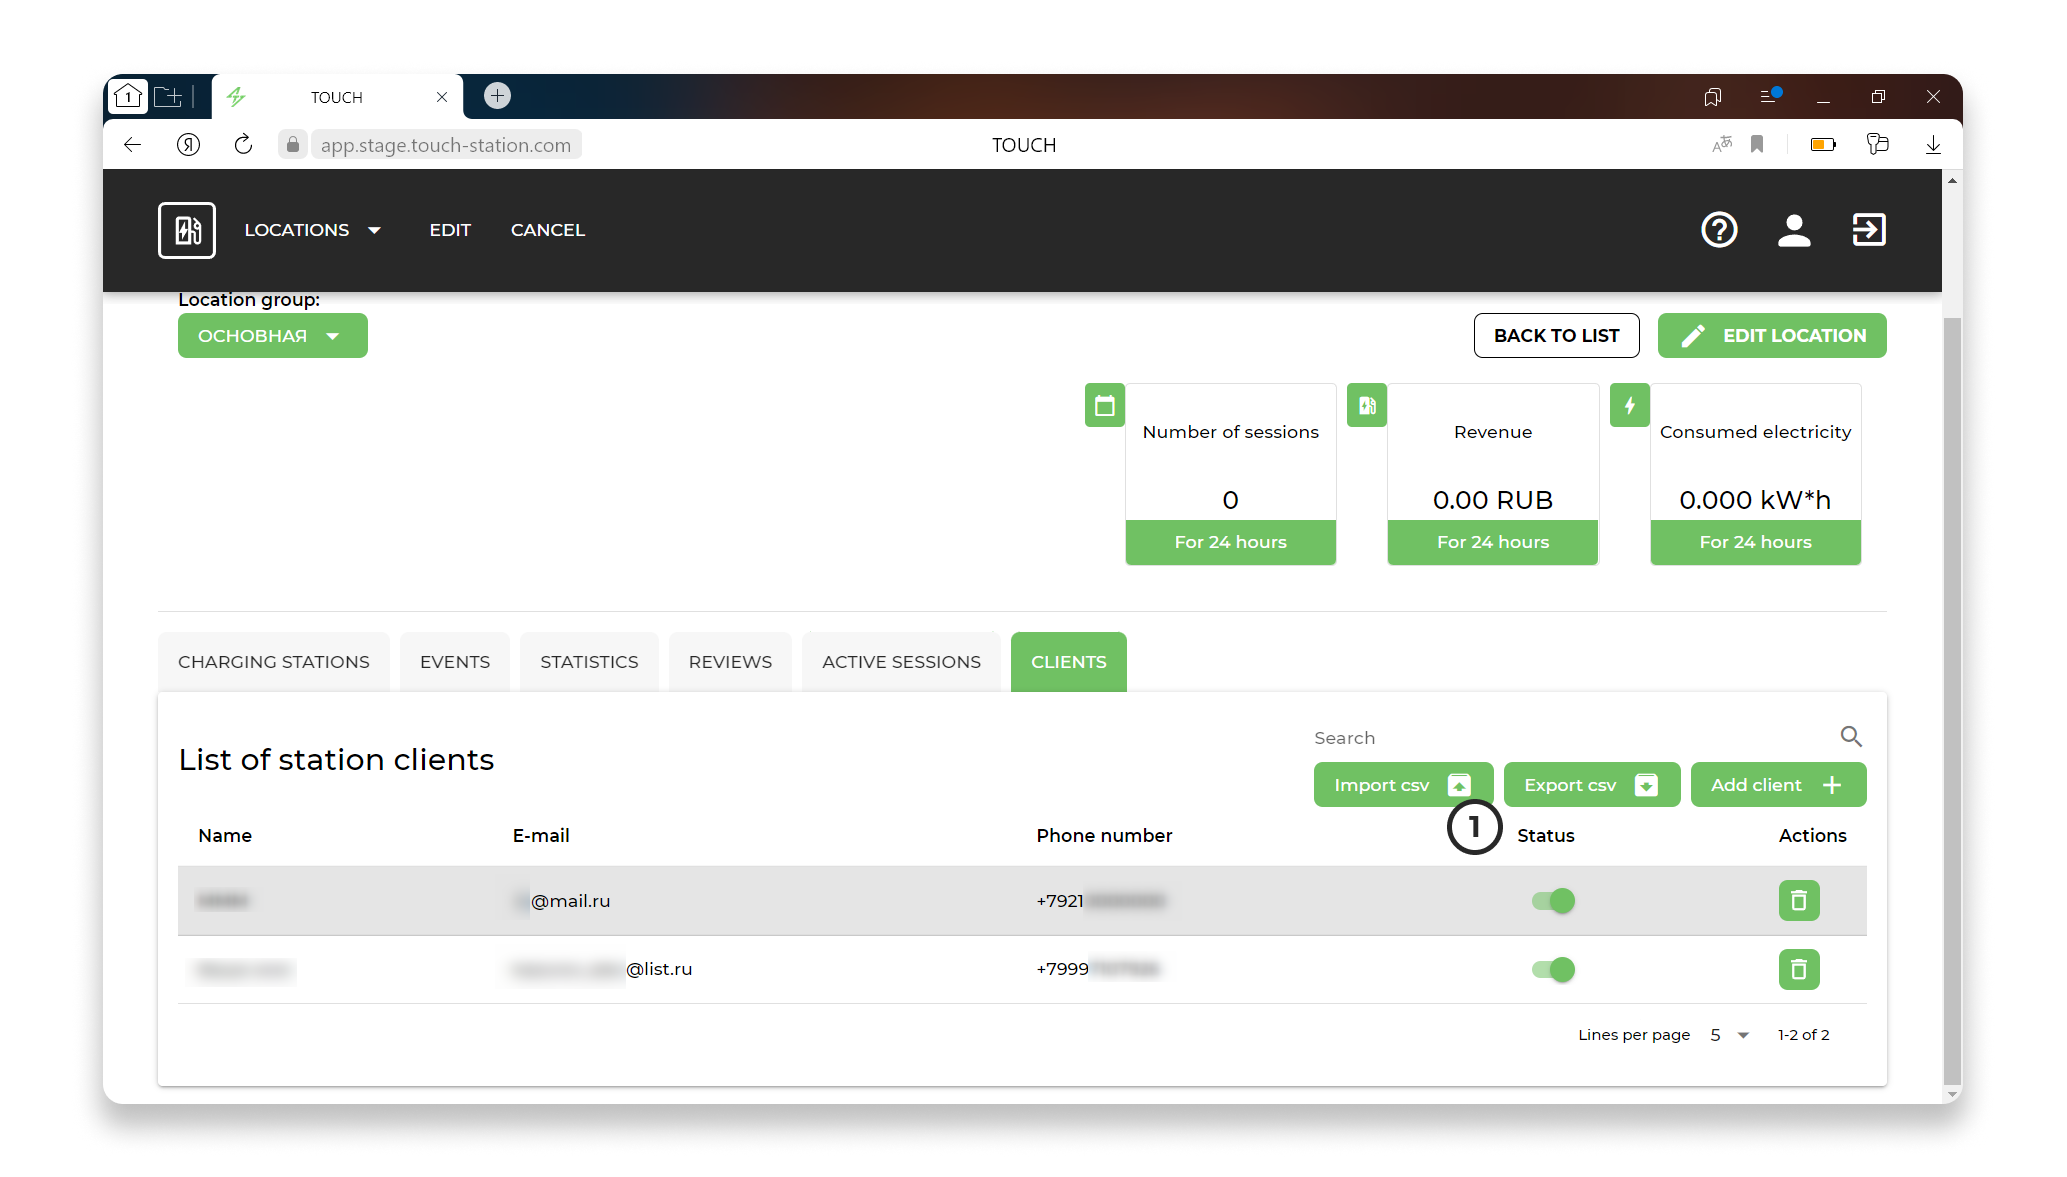Click the browser back arrow
This screenshot has height=1177, width=2067.
132,145
